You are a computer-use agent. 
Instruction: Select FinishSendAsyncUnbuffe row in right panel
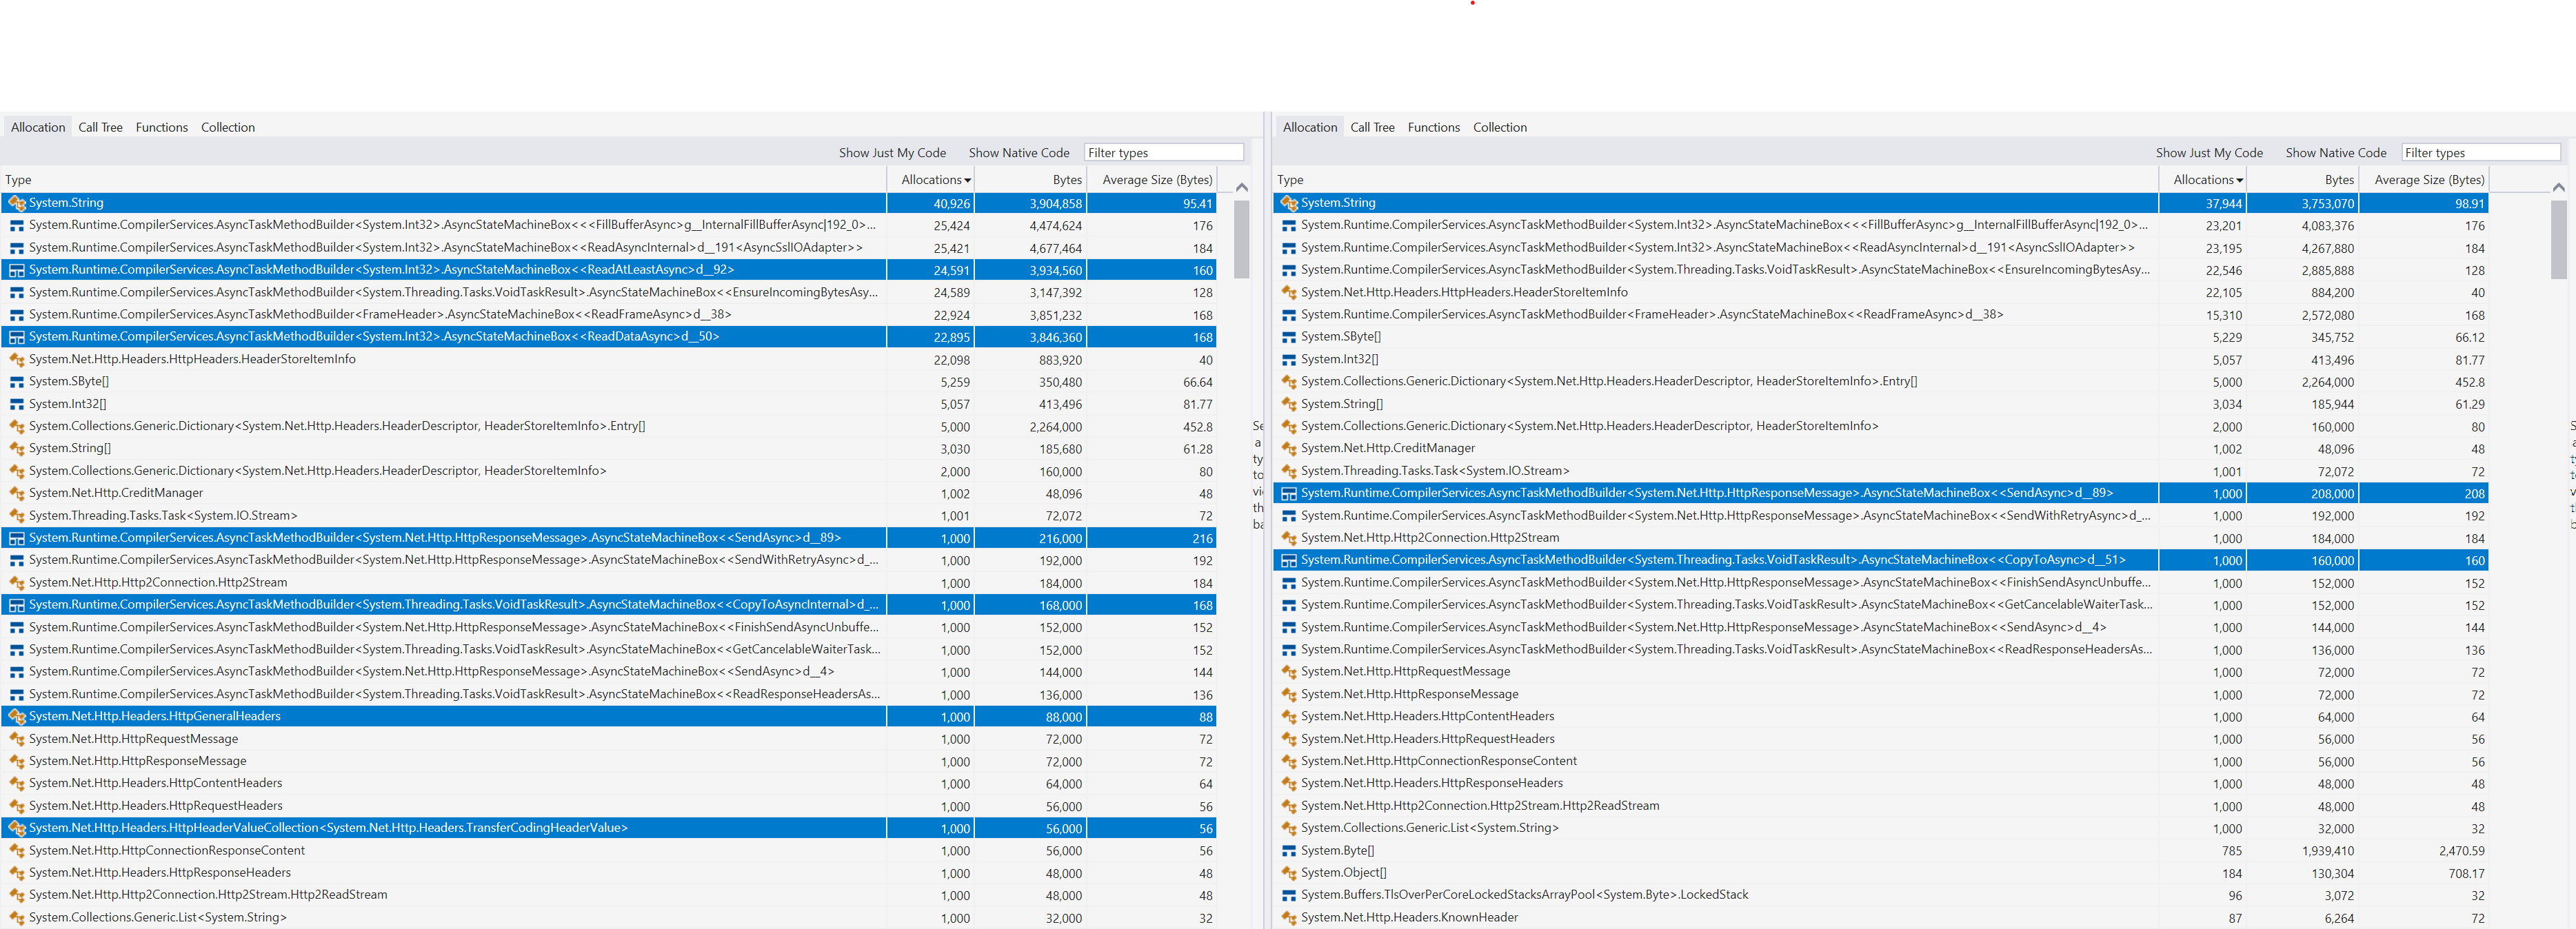(1880, 583)
